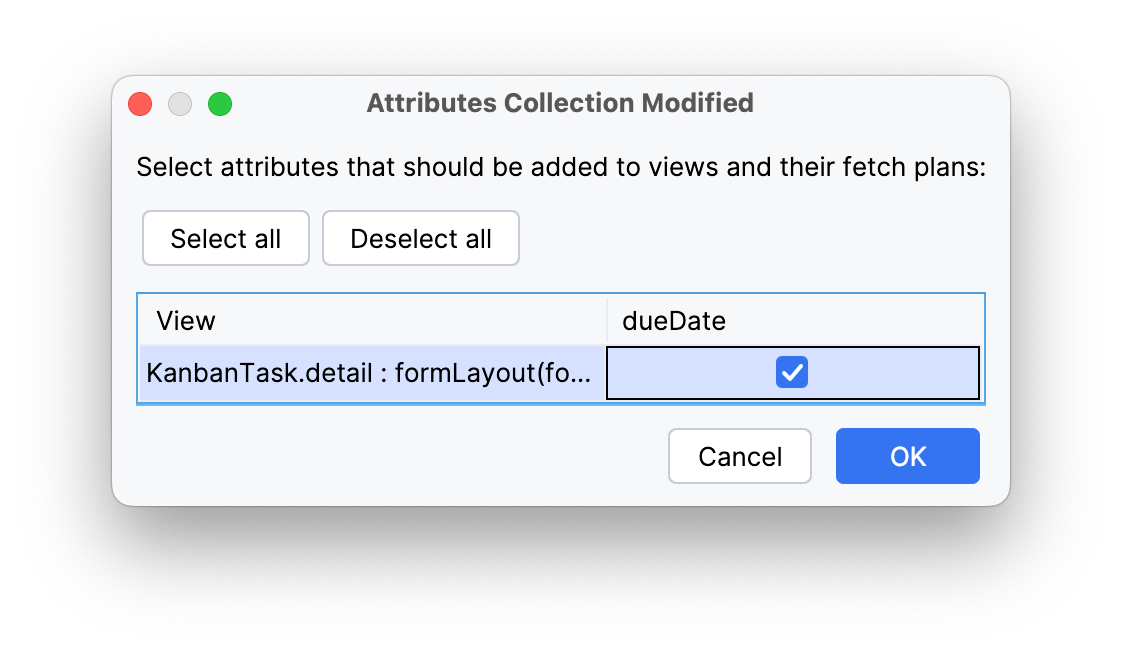
Task: Dismiss the dialog via Cancel
Action: click(739, 456)
